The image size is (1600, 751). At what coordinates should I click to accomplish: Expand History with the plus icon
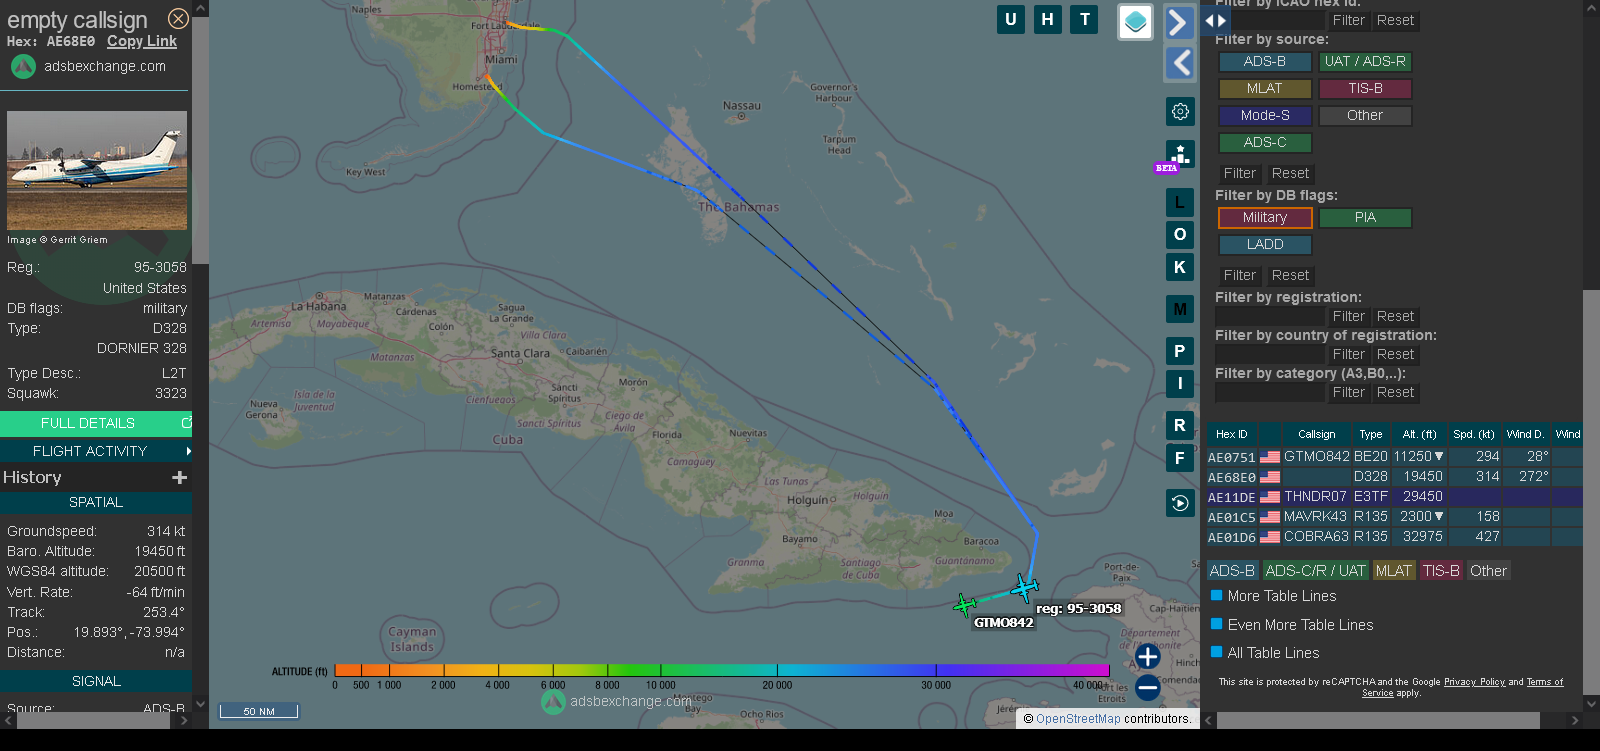(180, 478)
